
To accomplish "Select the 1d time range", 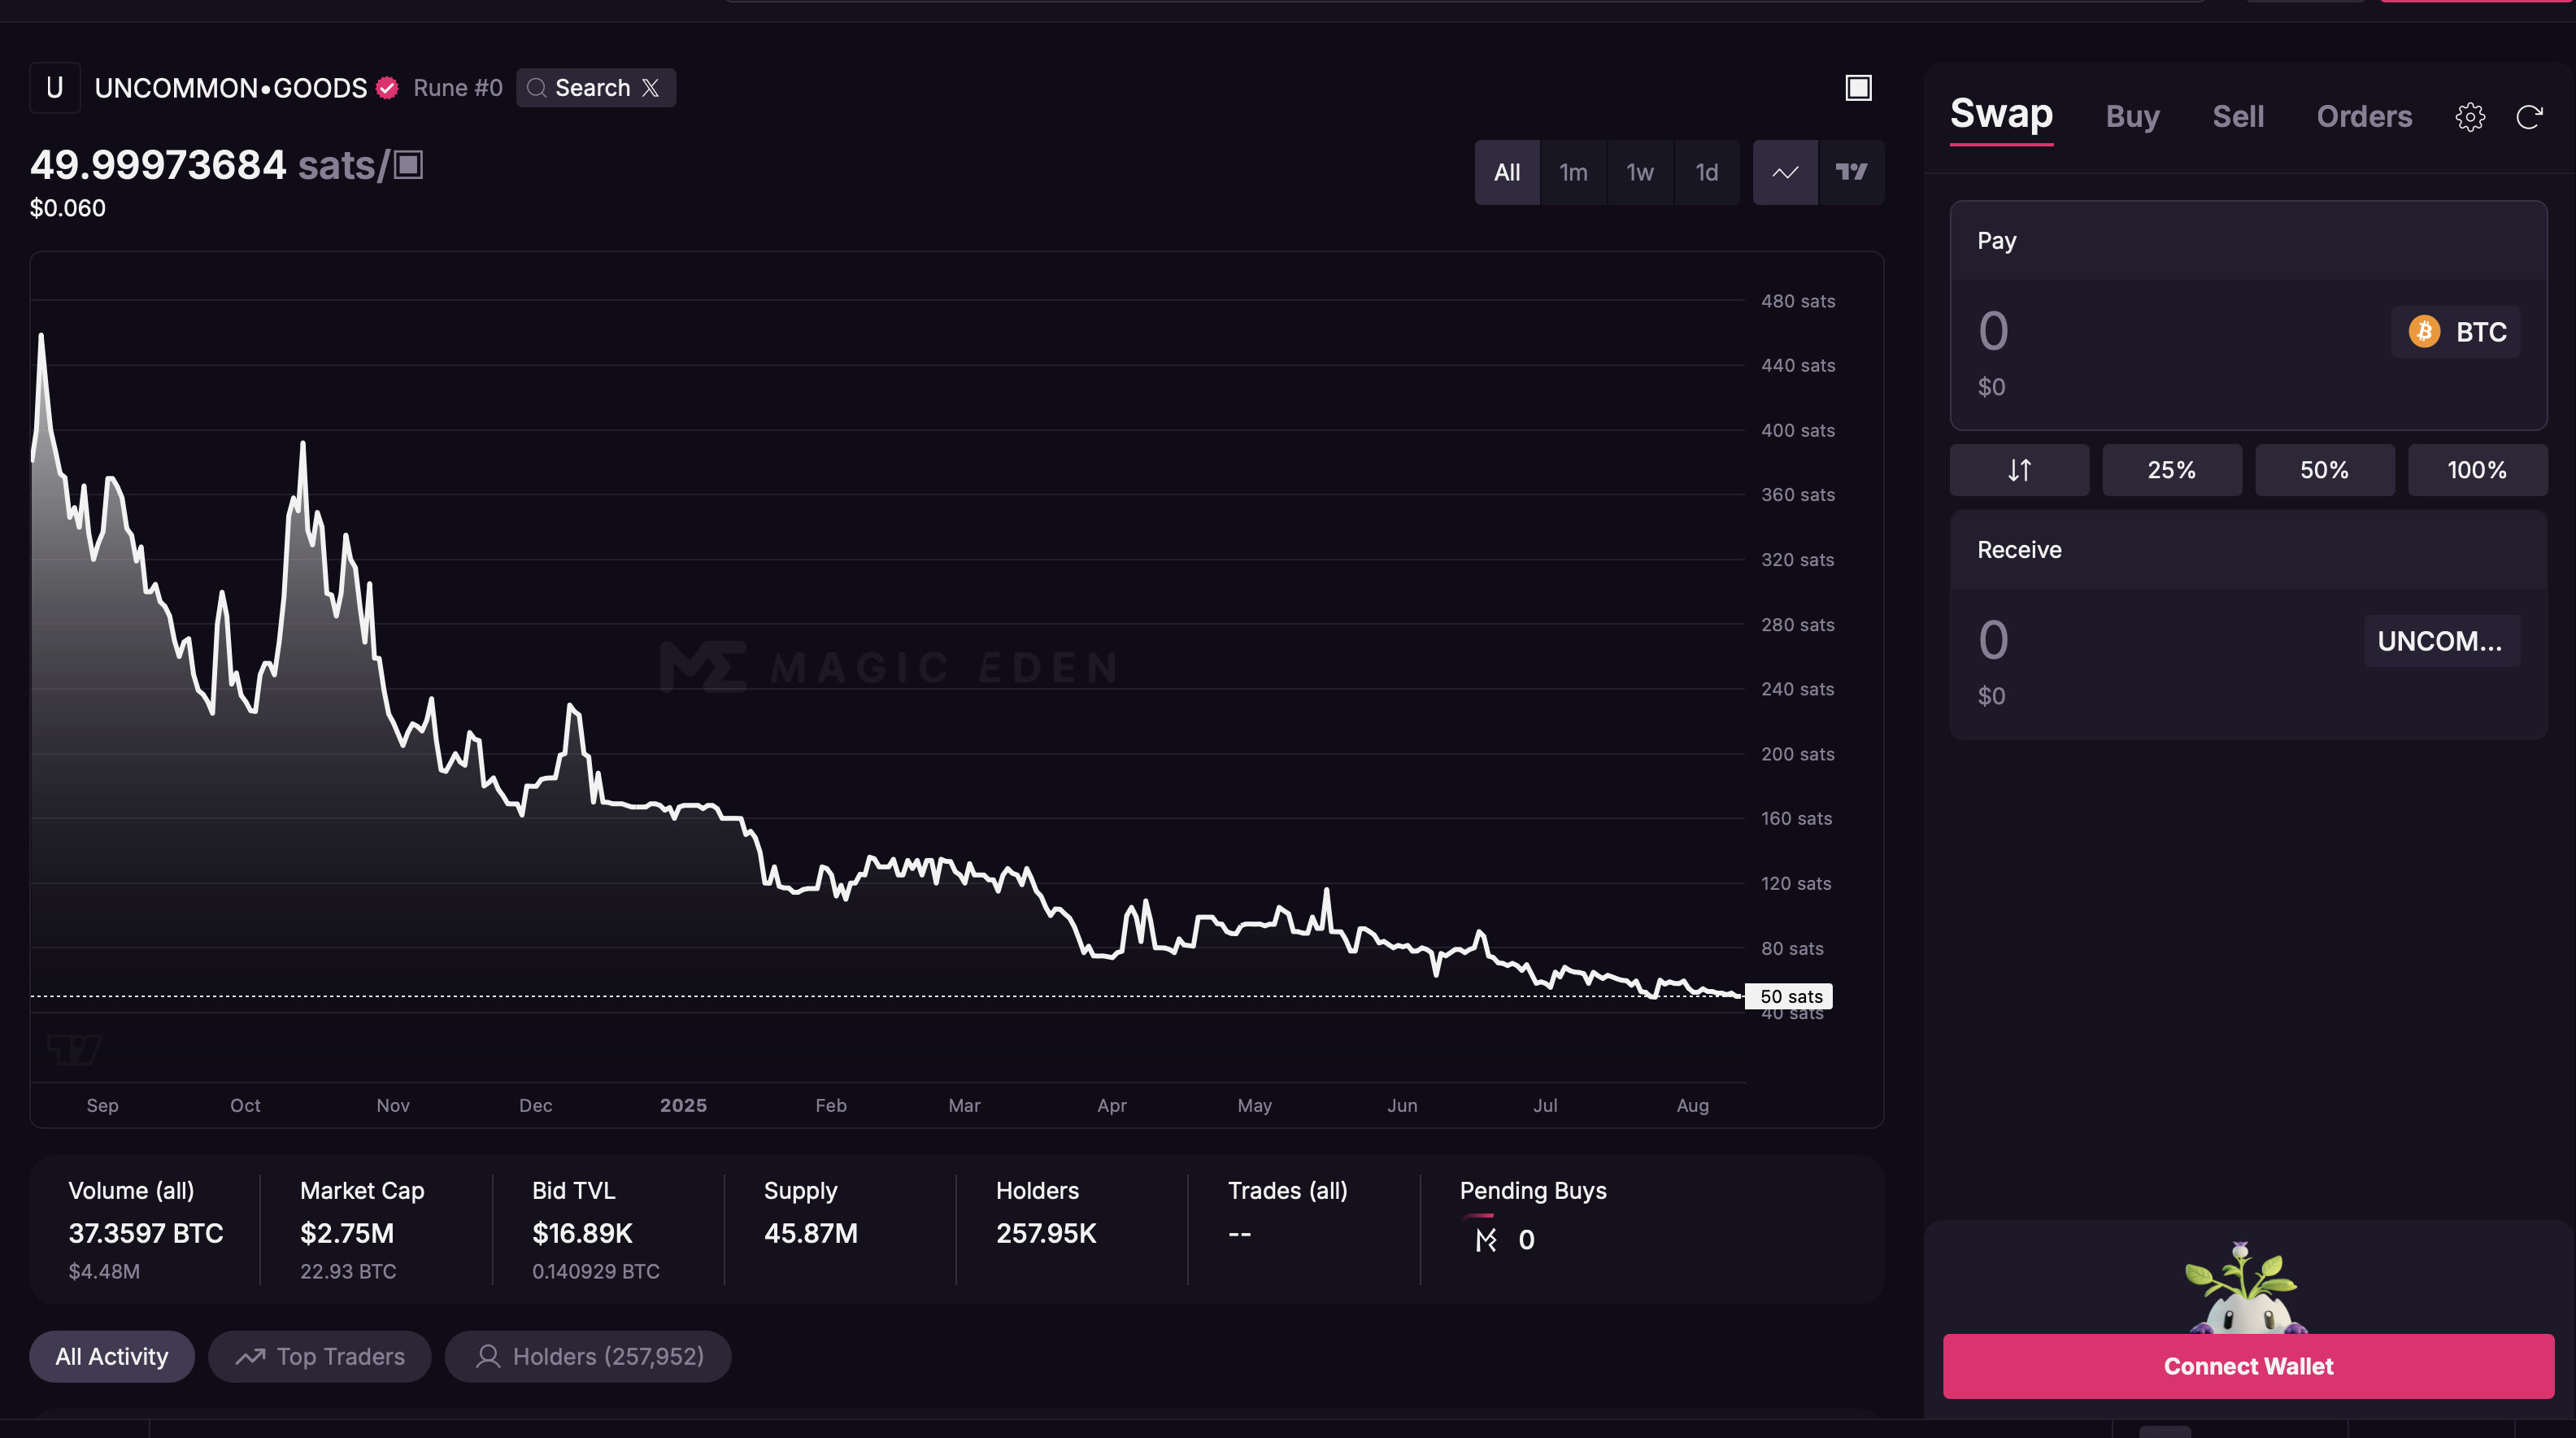I will (1706, 172).
